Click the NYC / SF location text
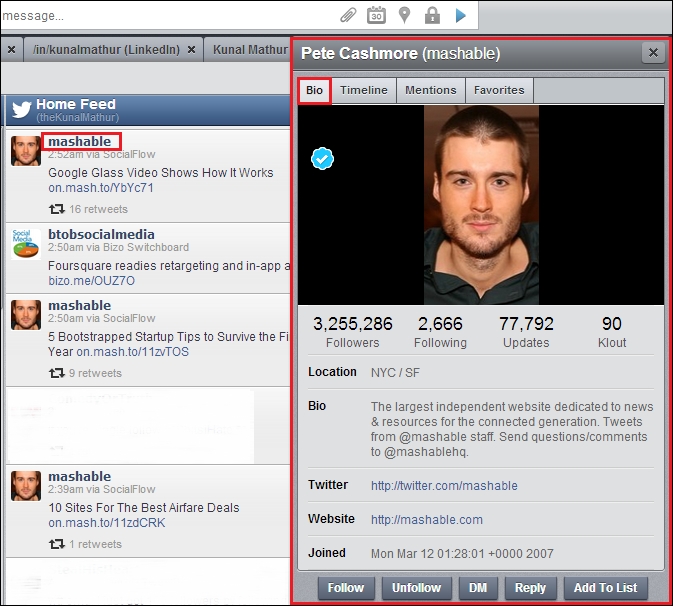Screen dimensions: 673x606 pyautogui.click(x=395, y=373)
